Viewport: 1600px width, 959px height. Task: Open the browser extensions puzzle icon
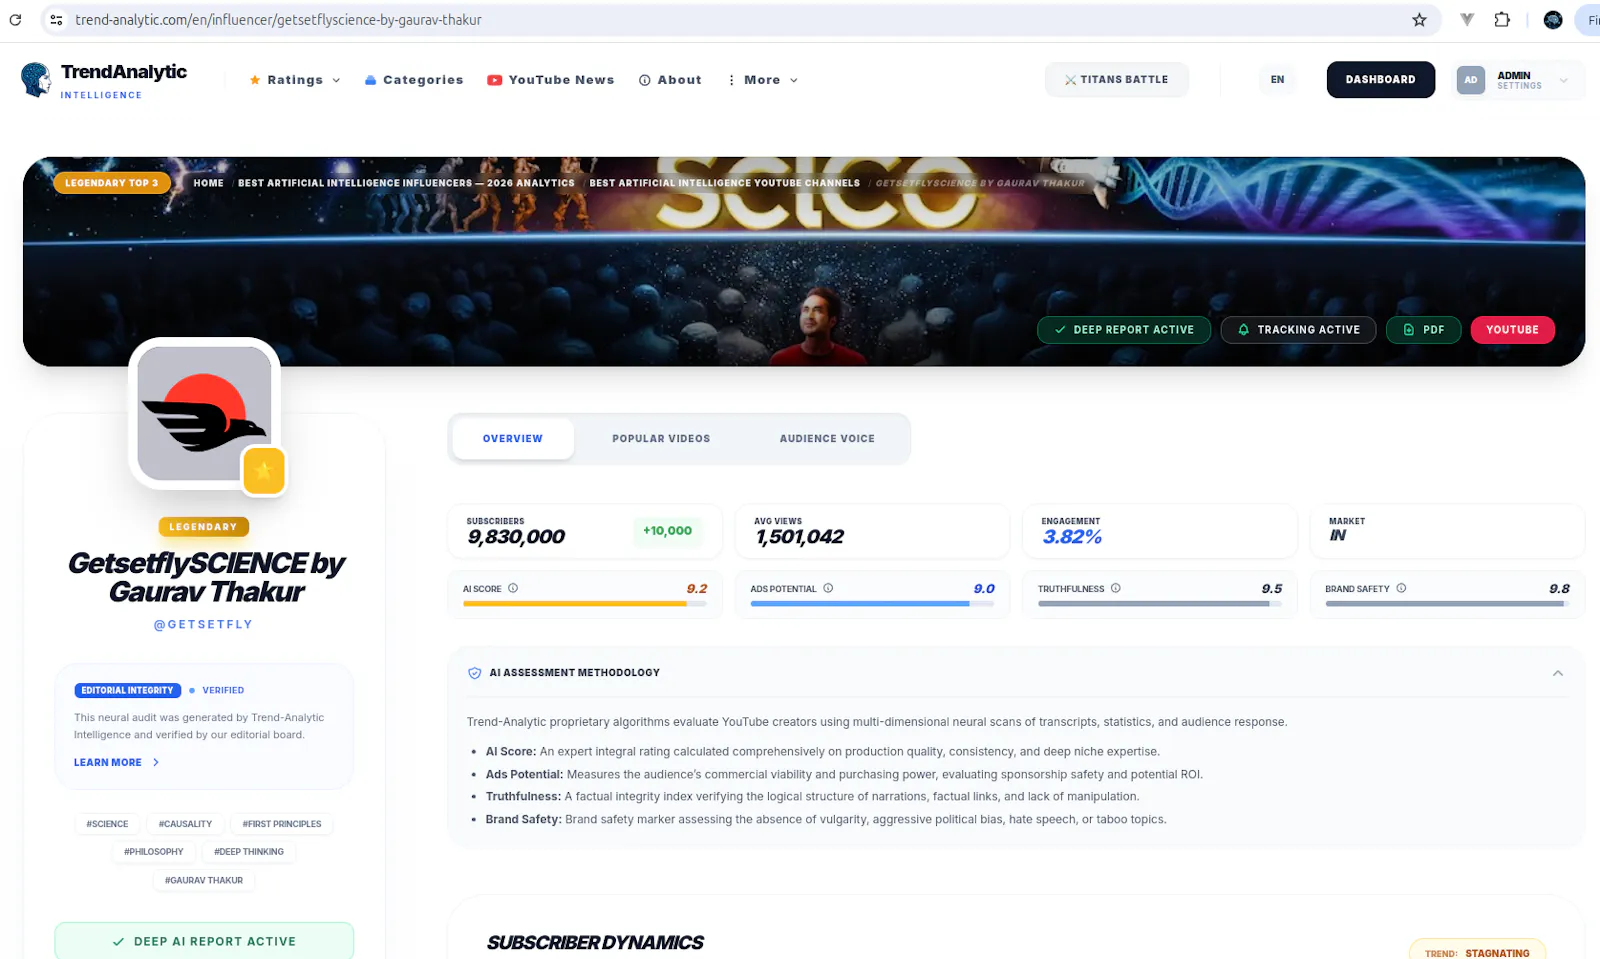[1502, 20]
